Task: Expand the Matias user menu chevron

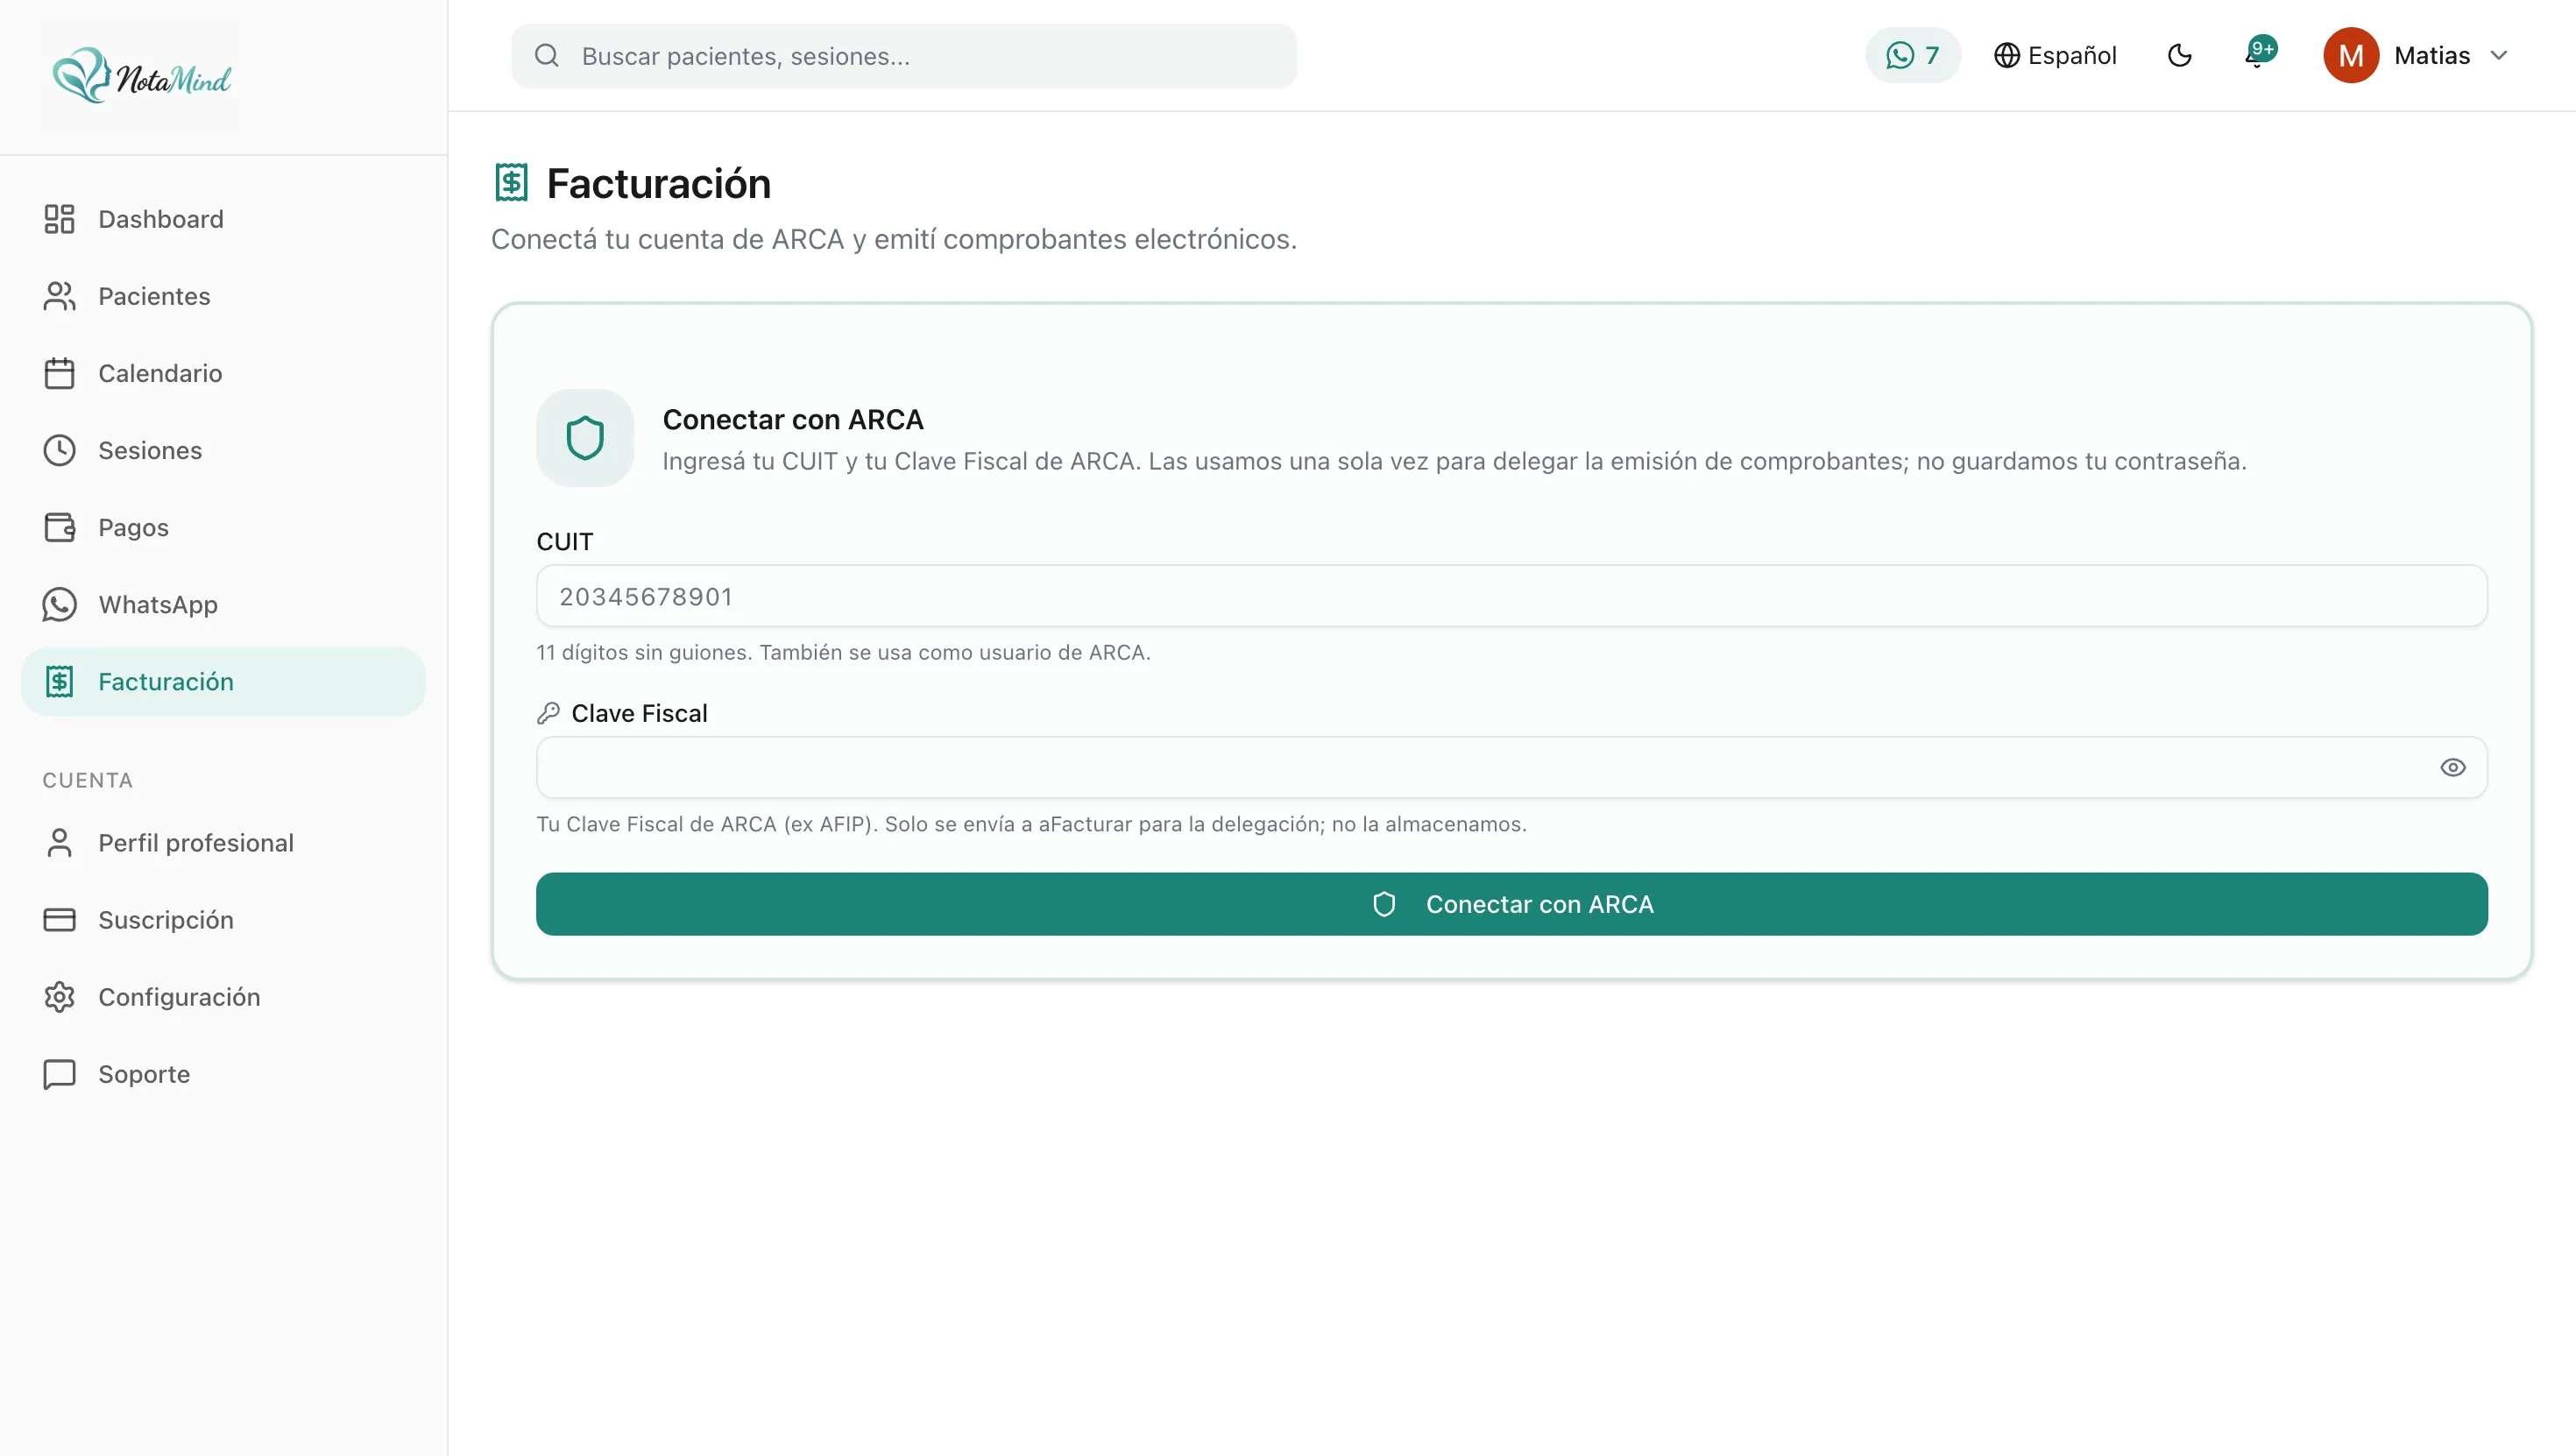Action: [2499, 55]
